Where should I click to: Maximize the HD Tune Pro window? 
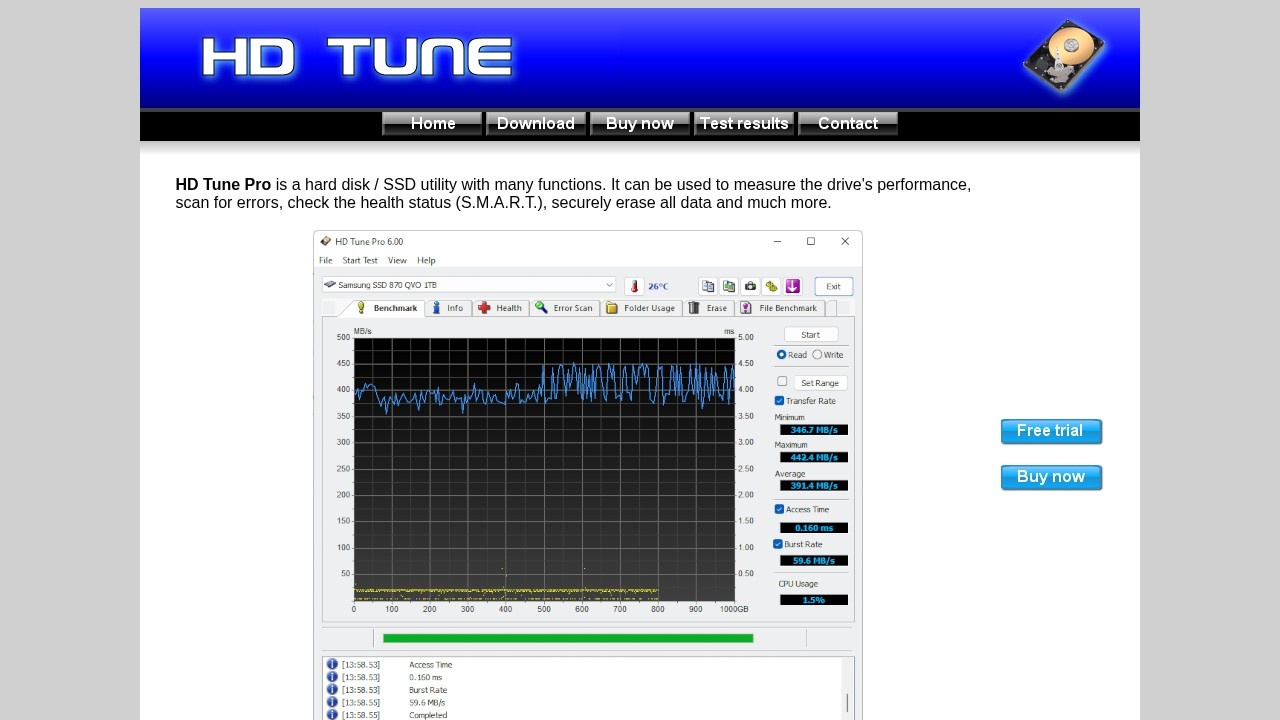tap(811, 241)
